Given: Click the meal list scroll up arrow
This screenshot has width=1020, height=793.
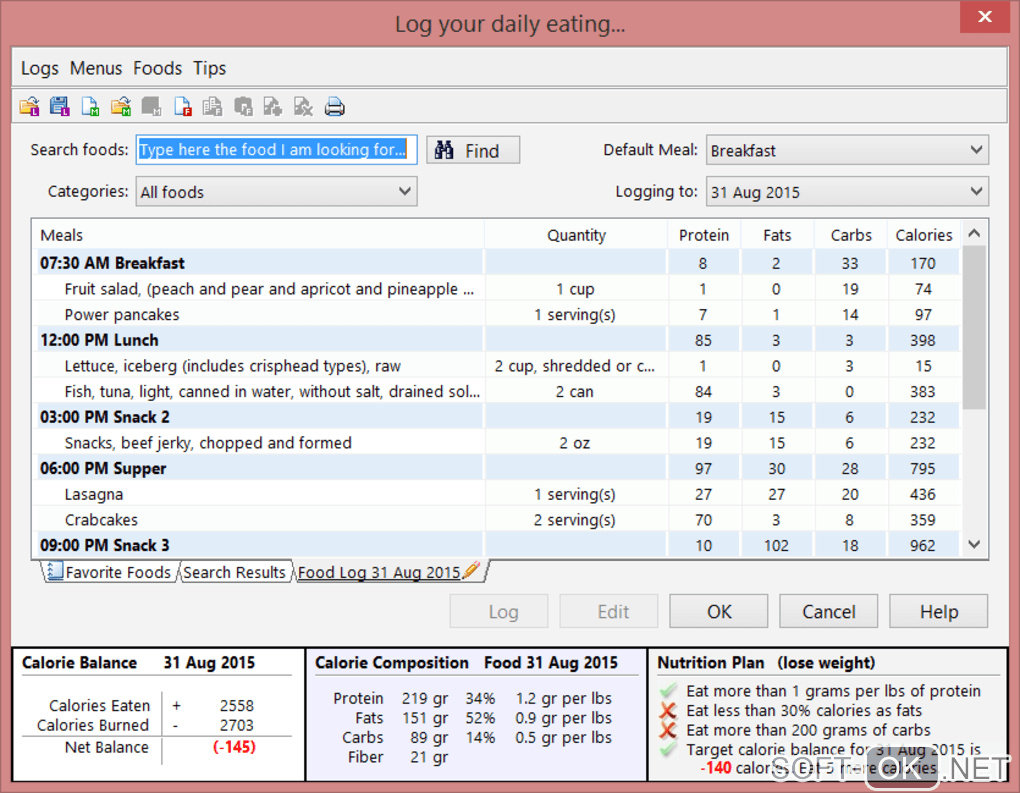Looking at the screenshot, I should click(x=974, y=234).
